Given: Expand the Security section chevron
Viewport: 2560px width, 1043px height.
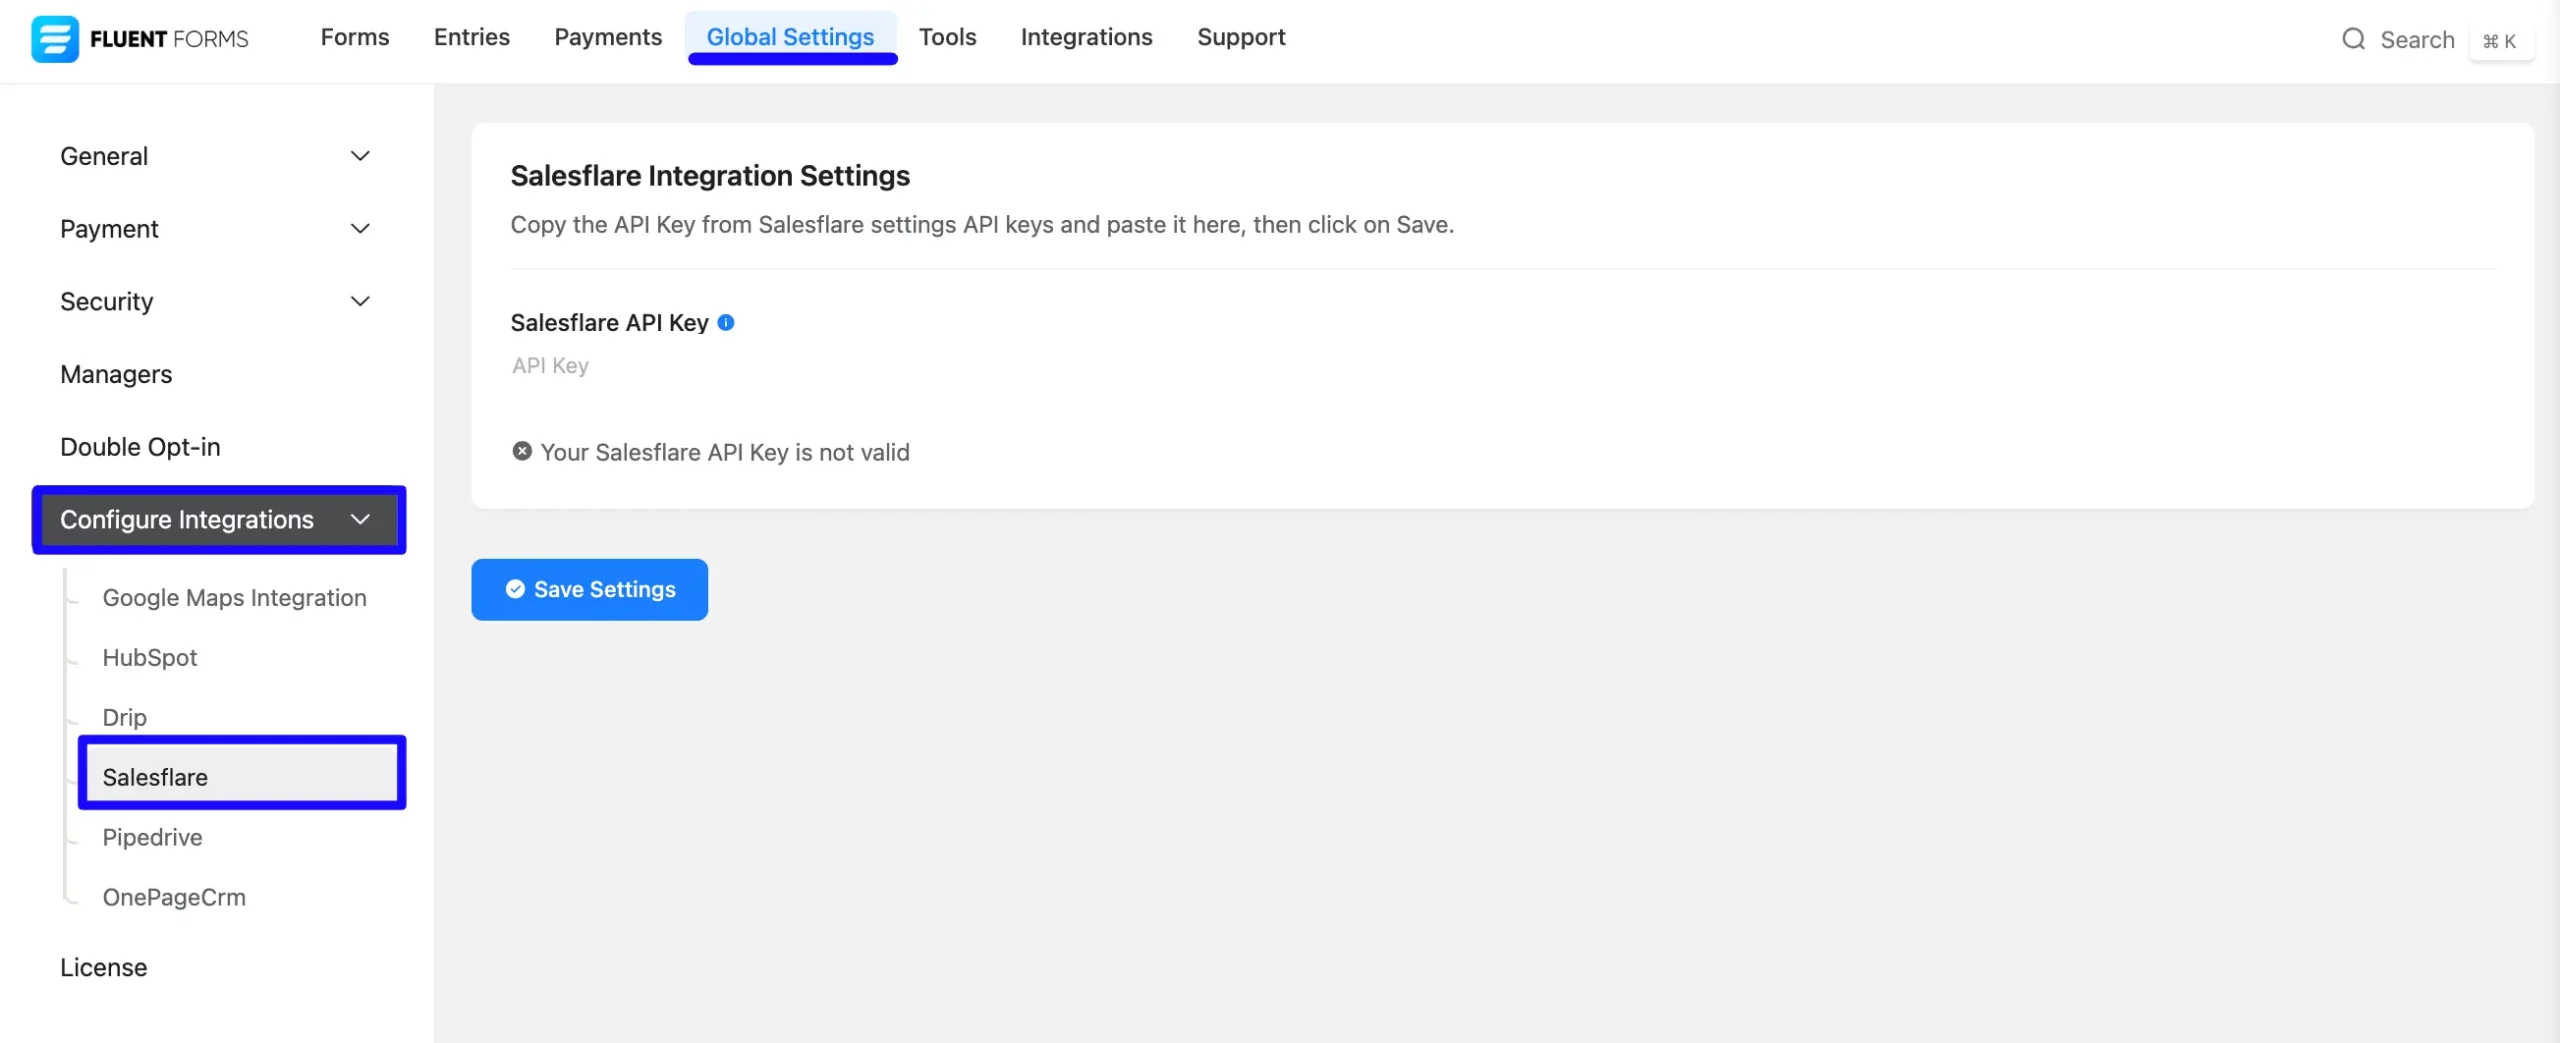Looking at the screenshot, I should [x=360, y=301].
